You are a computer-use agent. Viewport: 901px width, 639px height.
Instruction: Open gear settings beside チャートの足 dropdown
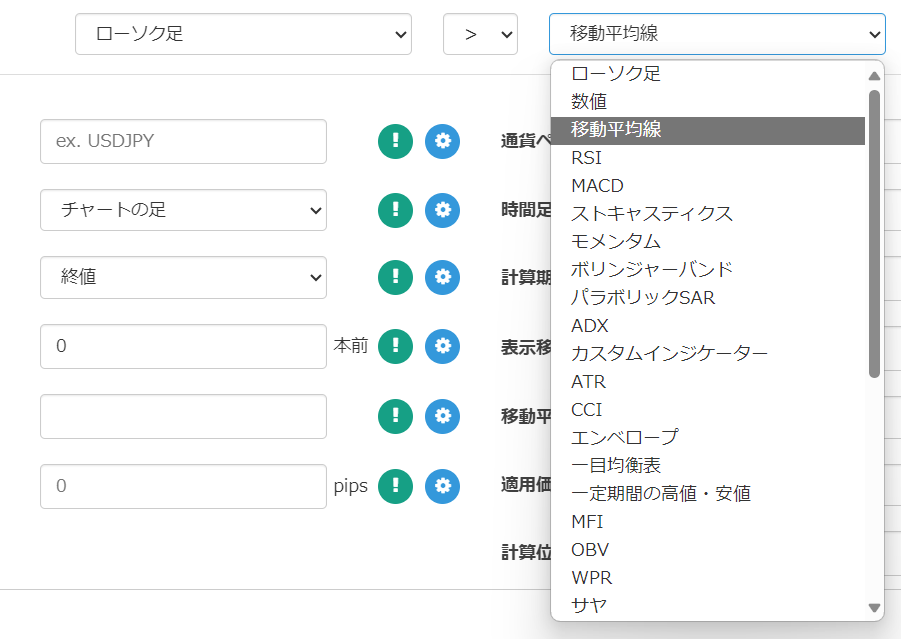pos(442,210)
